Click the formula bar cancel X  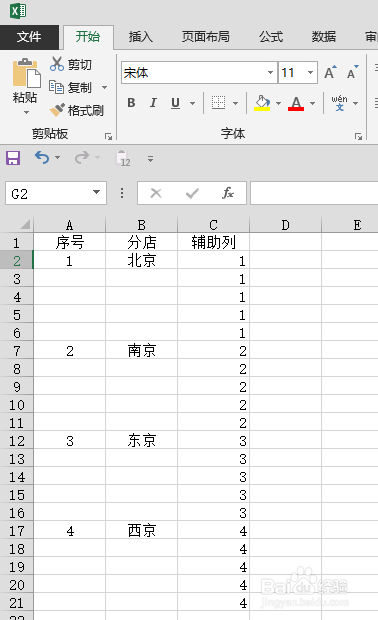click(156, 193)
